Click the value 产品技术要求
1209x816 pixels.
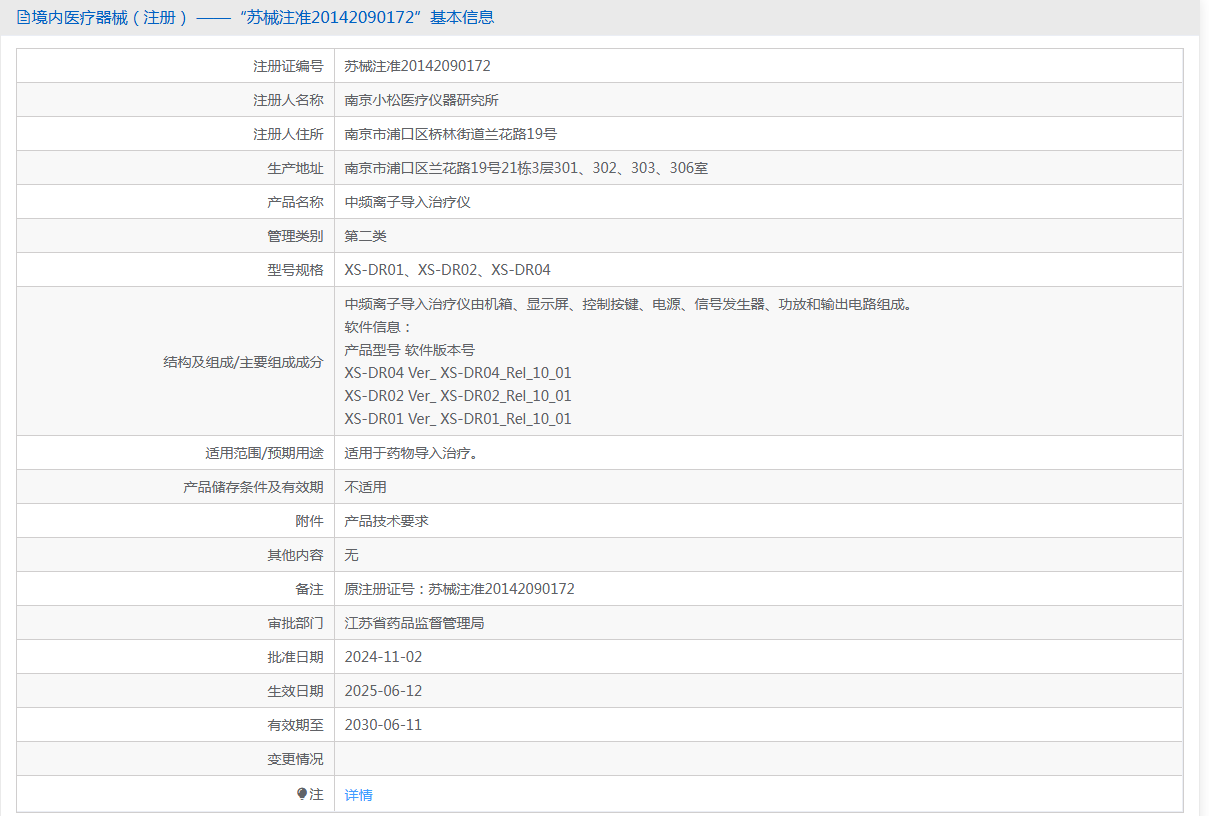point(386,521)
